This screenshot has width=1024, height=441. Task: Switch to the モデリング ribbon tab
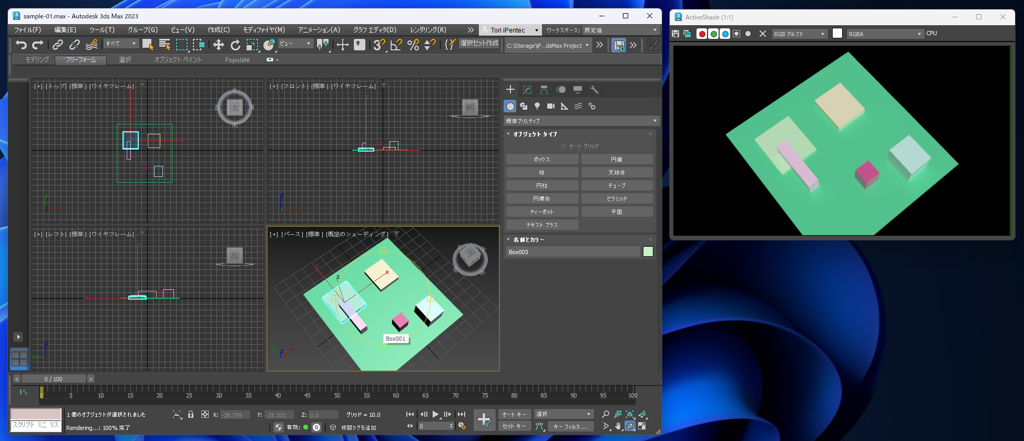[x=37, y=59]
